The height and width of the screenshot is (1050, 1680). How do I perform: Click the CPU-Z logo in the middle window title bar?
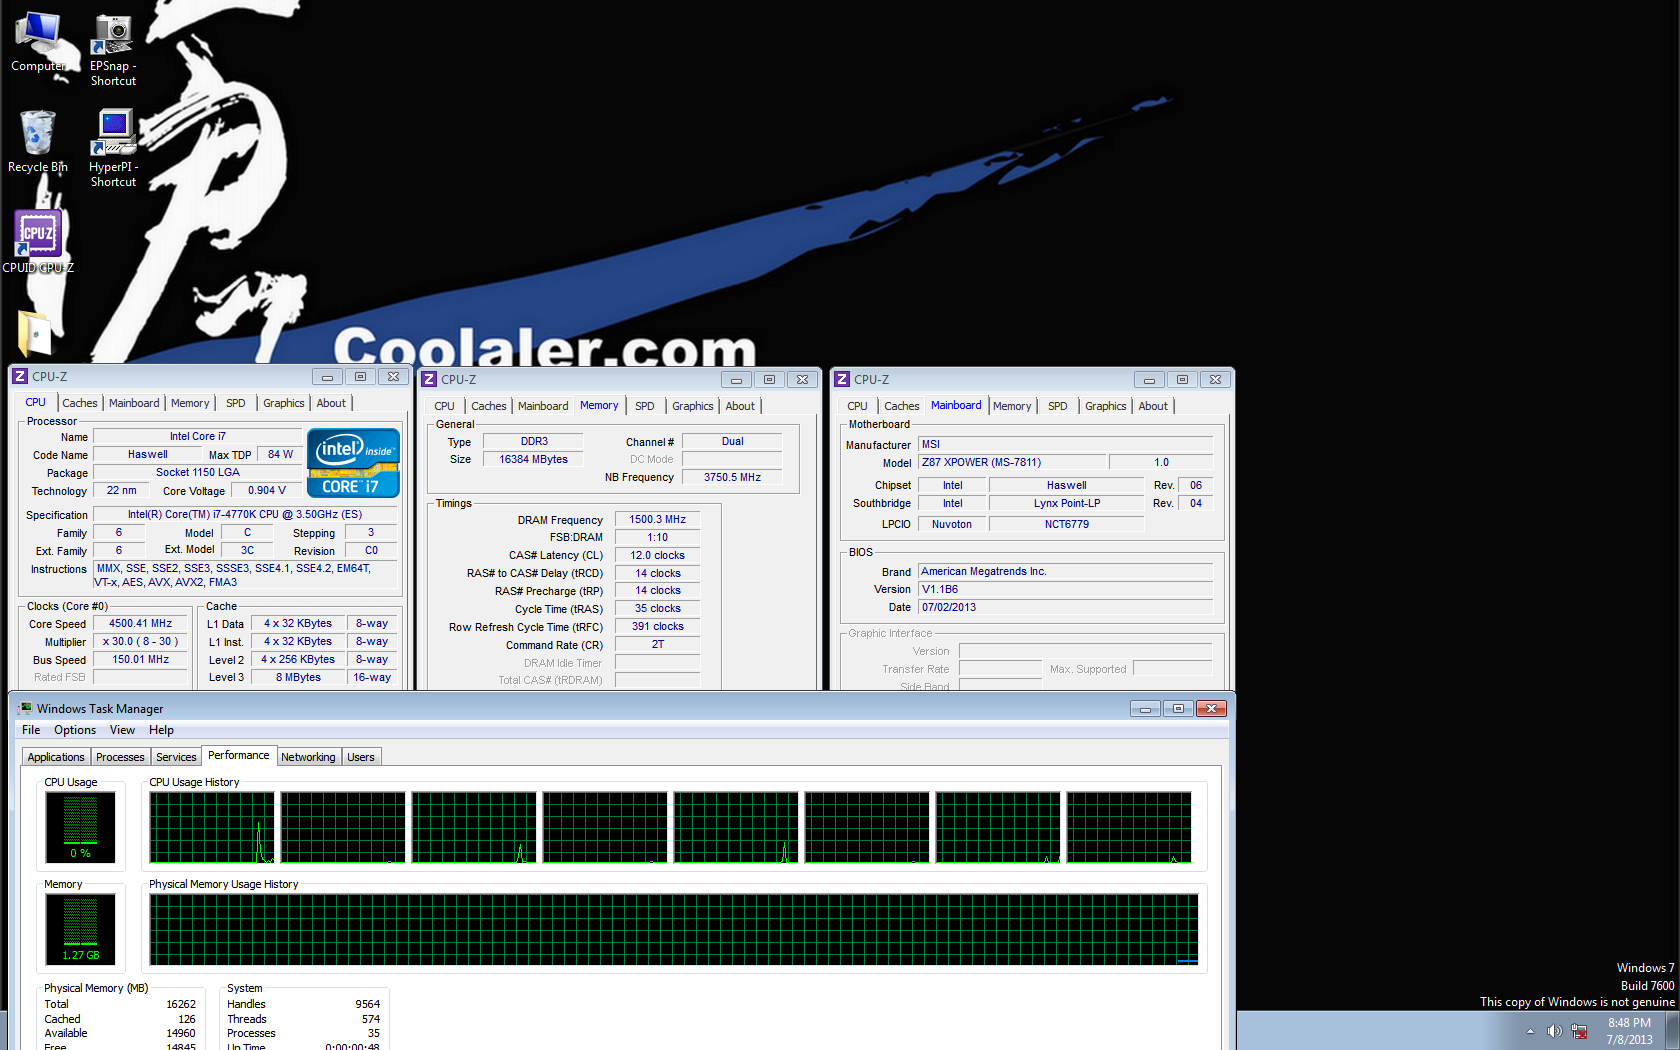pyautogui.click(x=429, y=380)
